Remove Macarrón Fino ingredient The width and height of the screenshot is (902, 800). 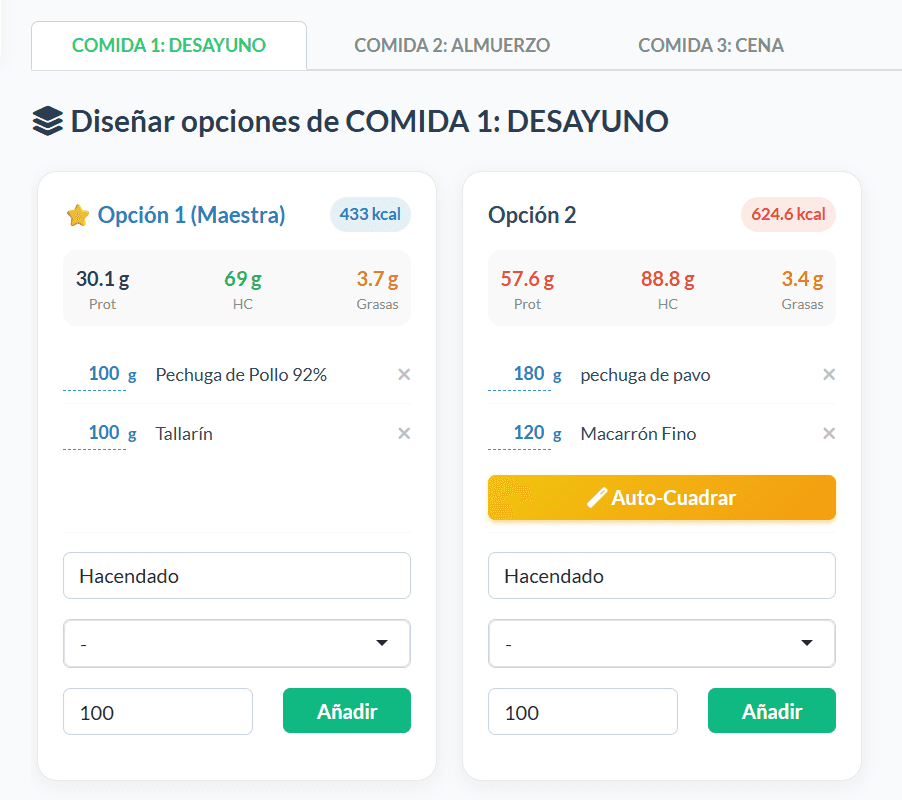pos(828,433)
